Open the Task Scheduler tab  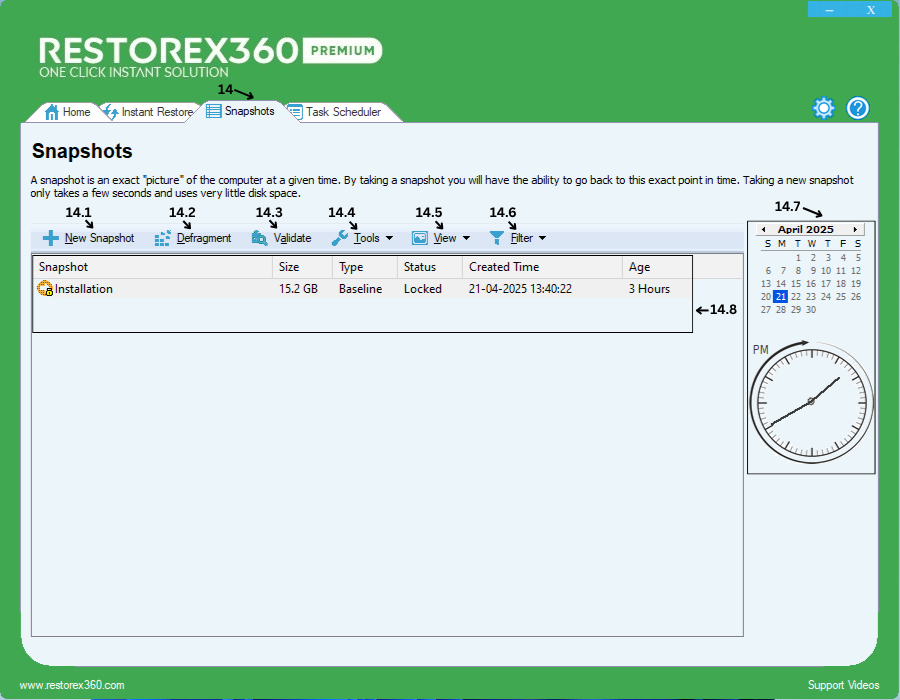click(x=342, y=112)
